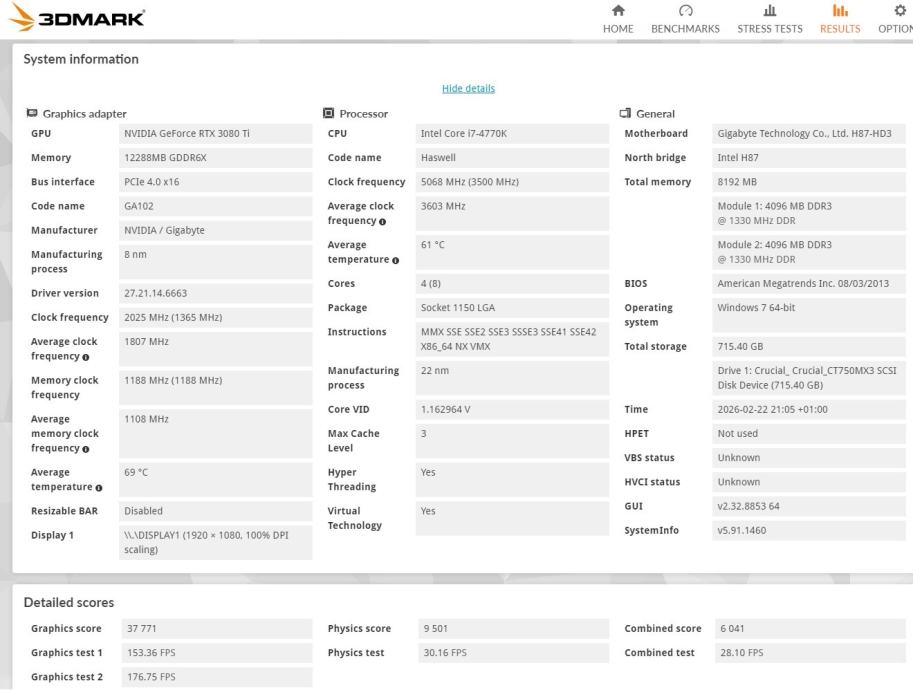The height and width of the screenshot is (690, 913).
Task: Select the System information heading
Action: (x=81, y=59)
